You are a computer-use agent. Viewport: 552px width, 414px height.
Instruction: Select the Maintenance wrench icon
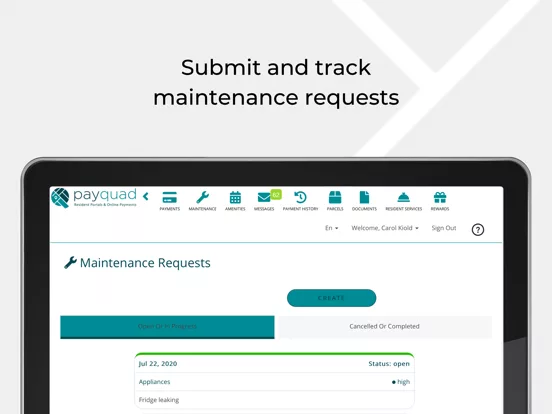point(202,197)
